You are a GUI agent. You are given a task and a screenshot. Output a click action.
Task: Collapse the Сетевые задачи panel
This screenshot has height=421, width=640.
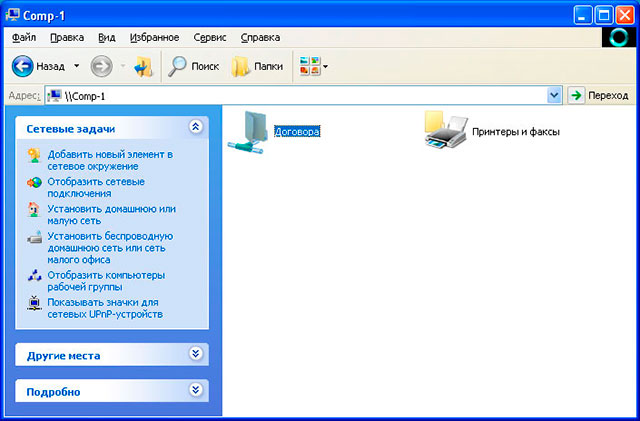(196, 127)
